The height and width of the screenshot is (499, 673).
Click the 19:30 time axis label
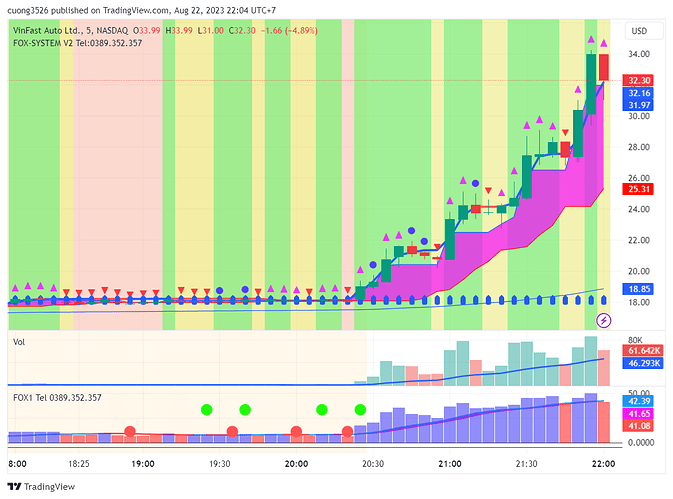click(220, 464)
